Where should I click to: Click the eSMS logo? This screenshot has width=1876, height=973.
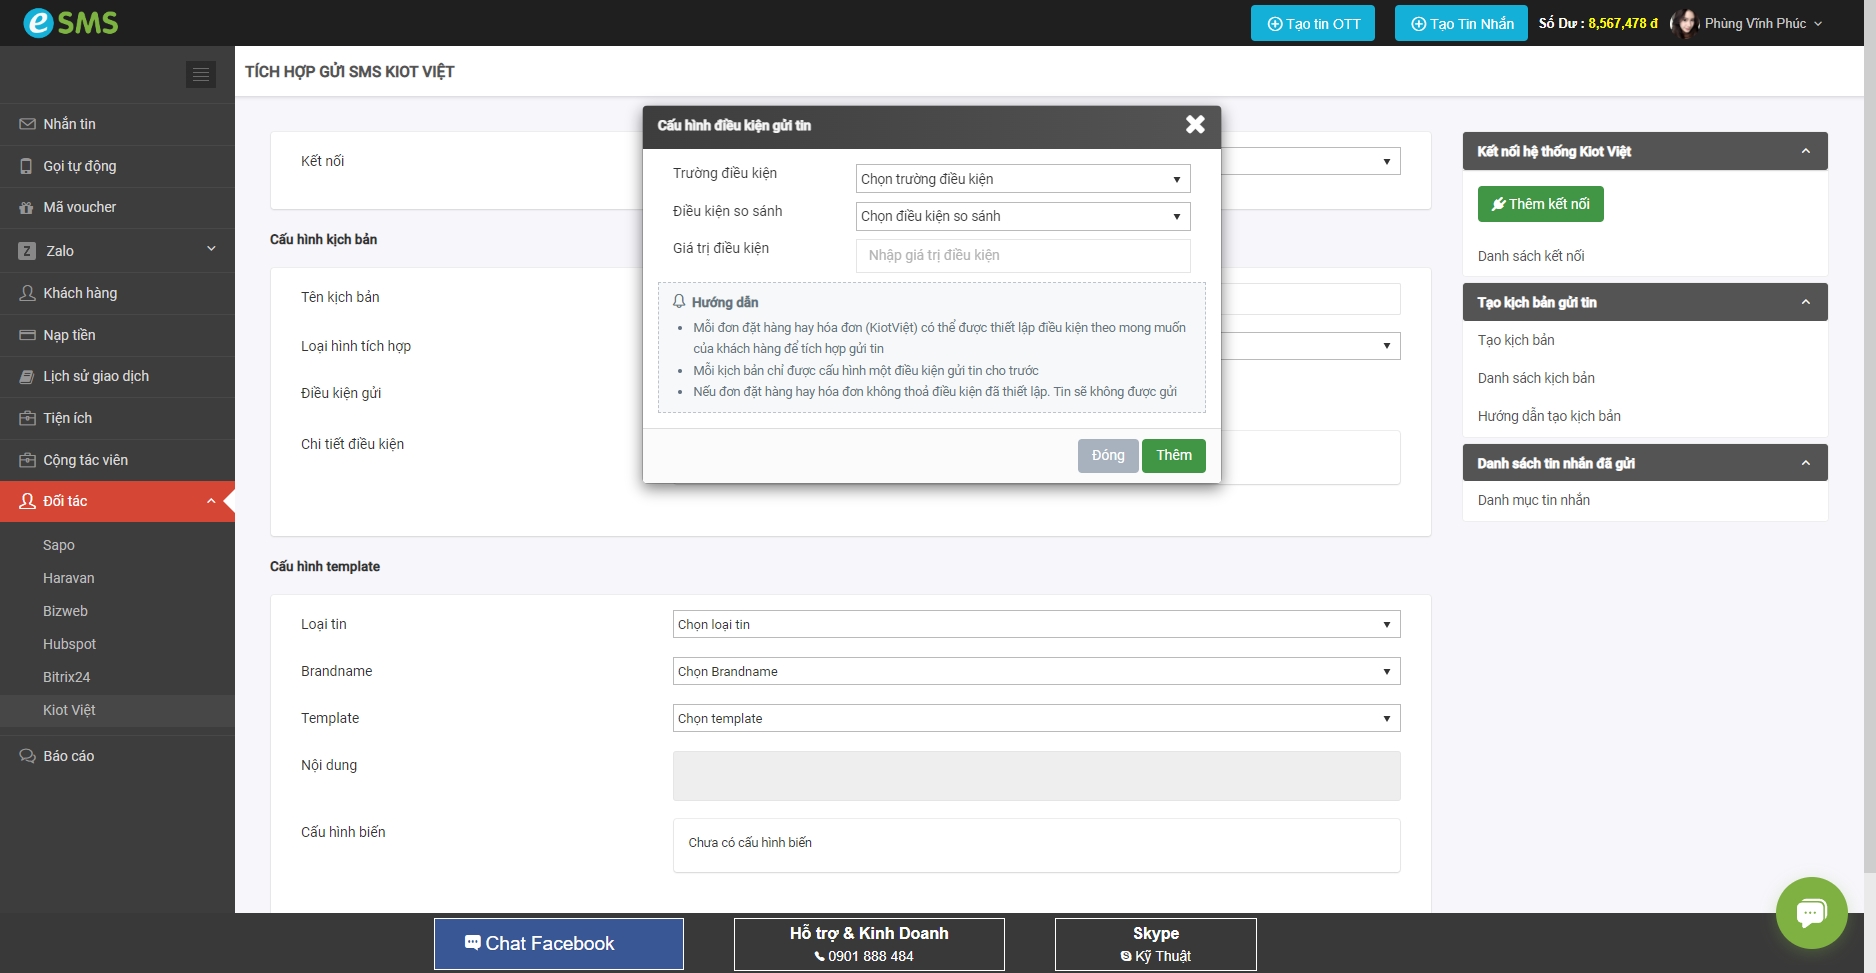pyautogui.click(x=71, y=22)
